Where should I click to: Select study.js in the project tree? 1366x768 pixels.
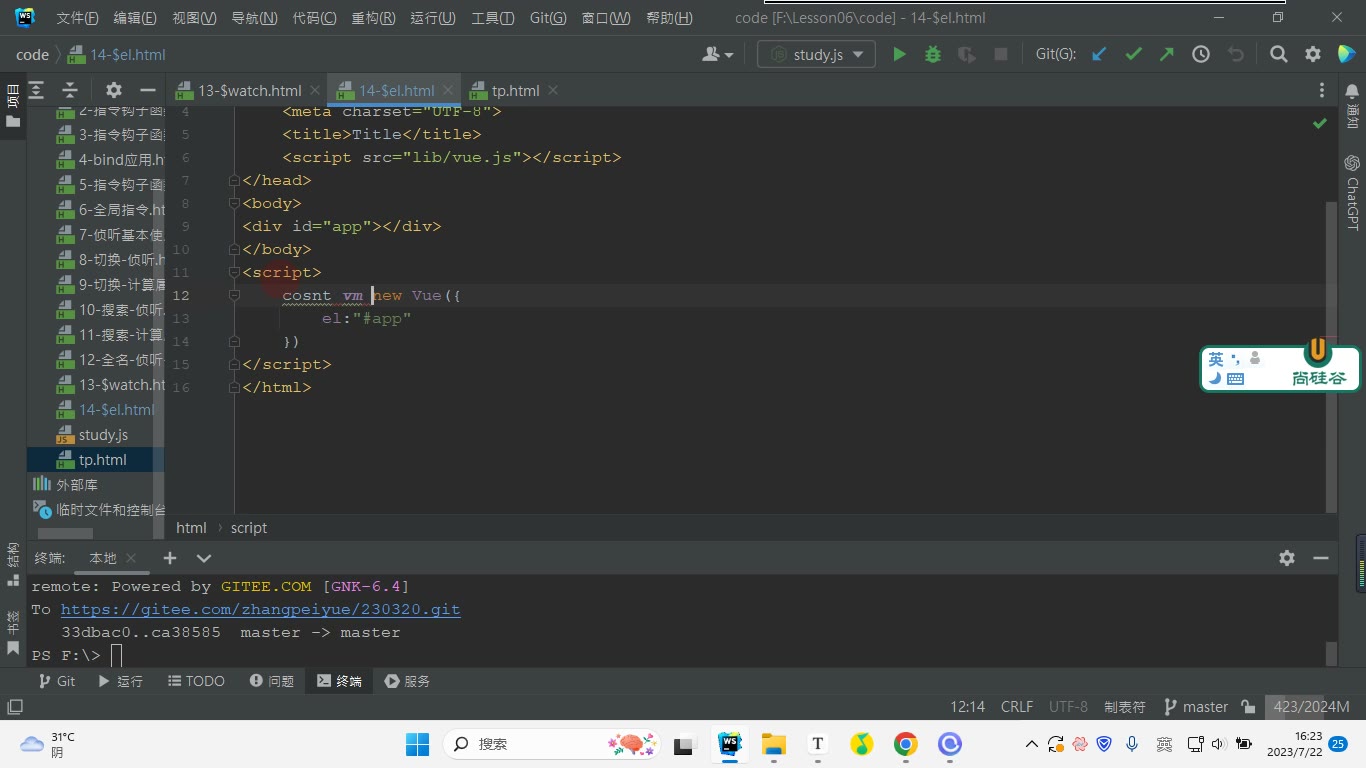click(x=103, y=435)
